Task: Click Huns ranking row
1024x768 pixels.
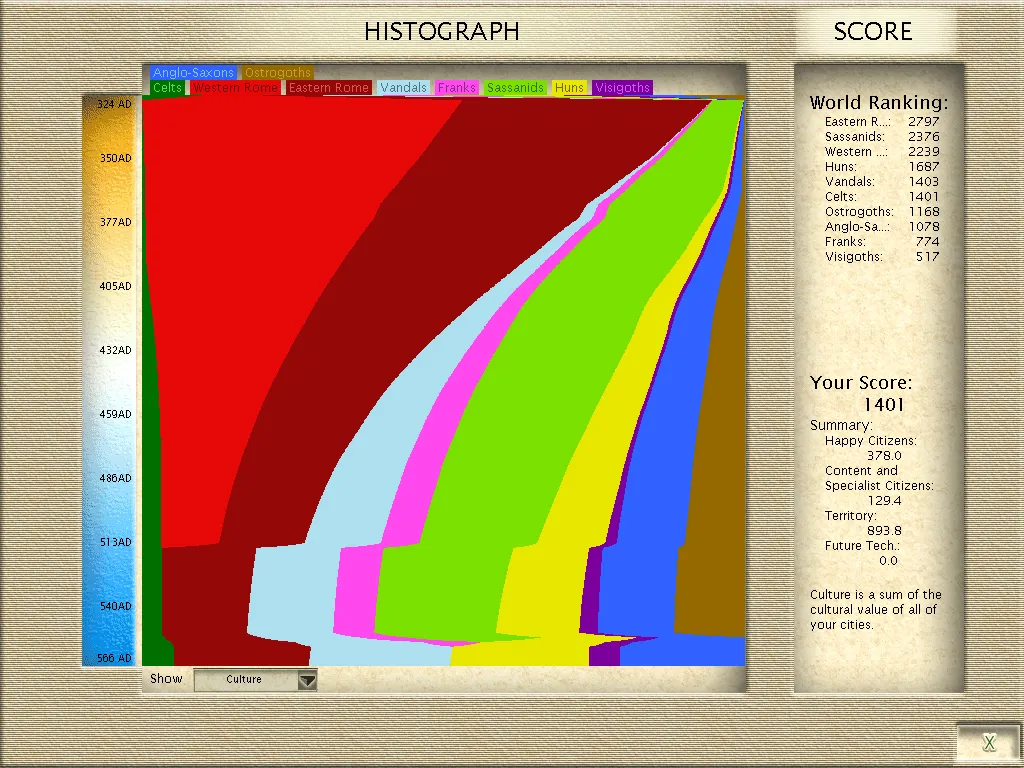Action: tap(882, 167)
